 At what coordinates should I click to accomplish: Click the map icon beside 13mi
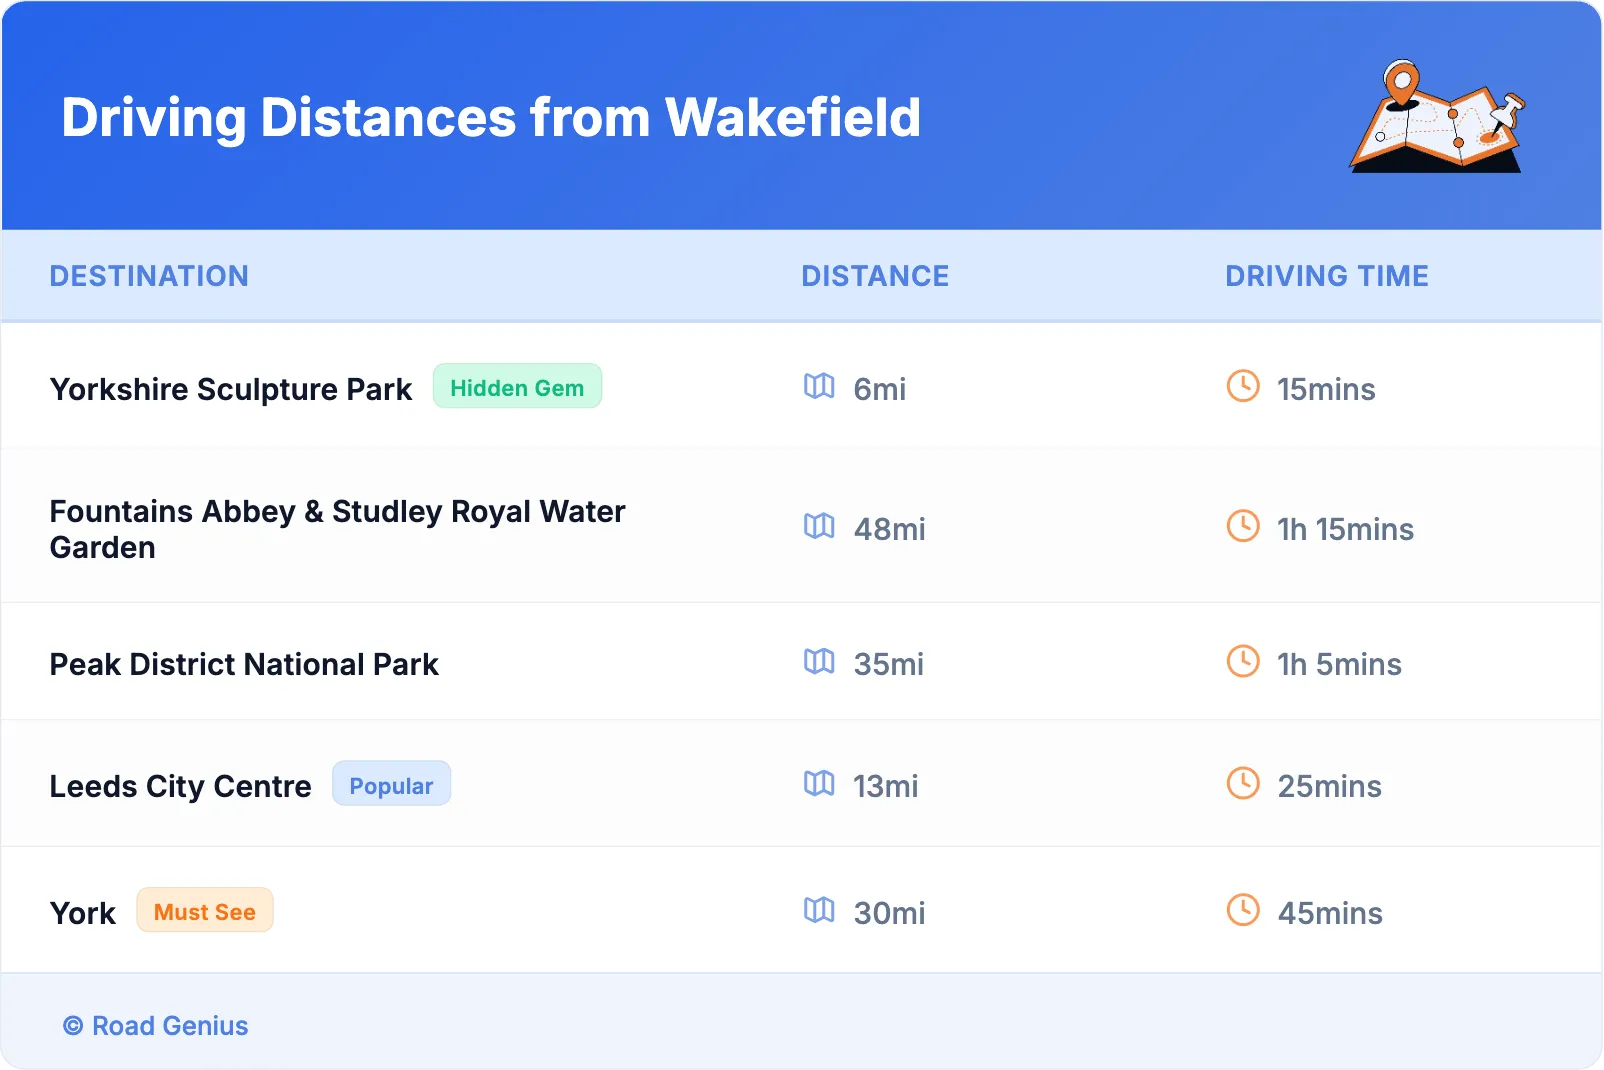click(819, 783)
